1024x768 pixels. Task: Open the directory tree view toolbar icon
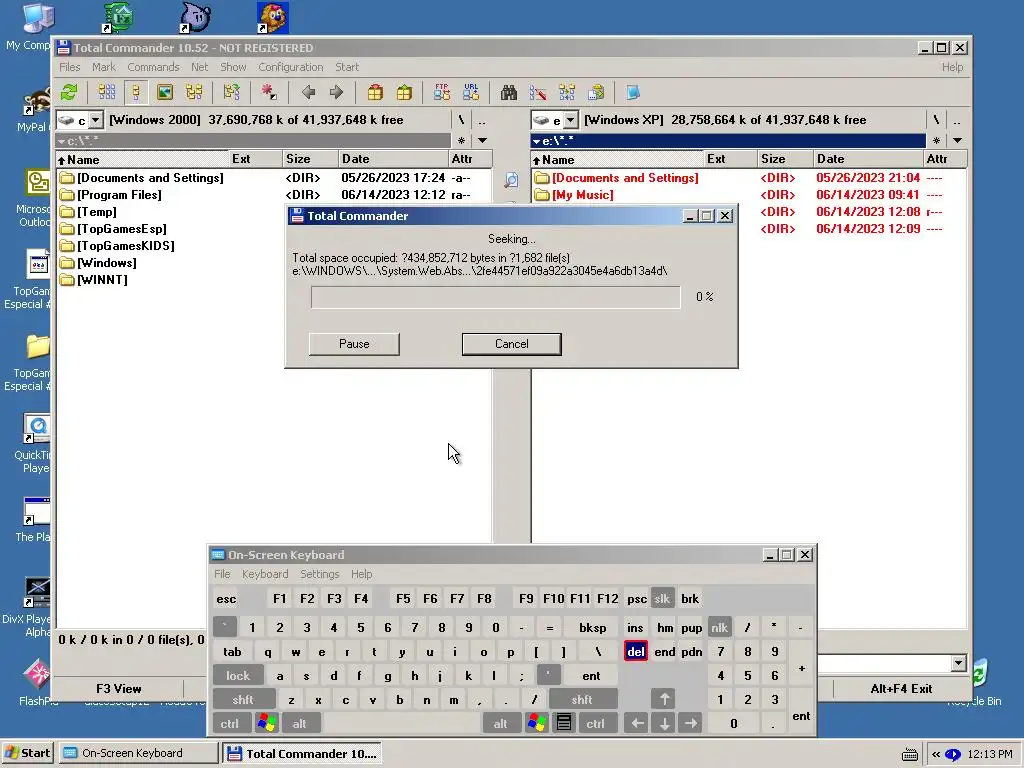click(x=194, y=93)
